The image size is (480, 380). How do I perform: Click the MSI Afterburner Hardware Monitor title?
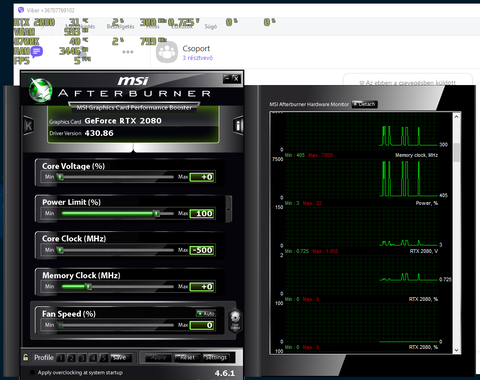coord(309,104)
